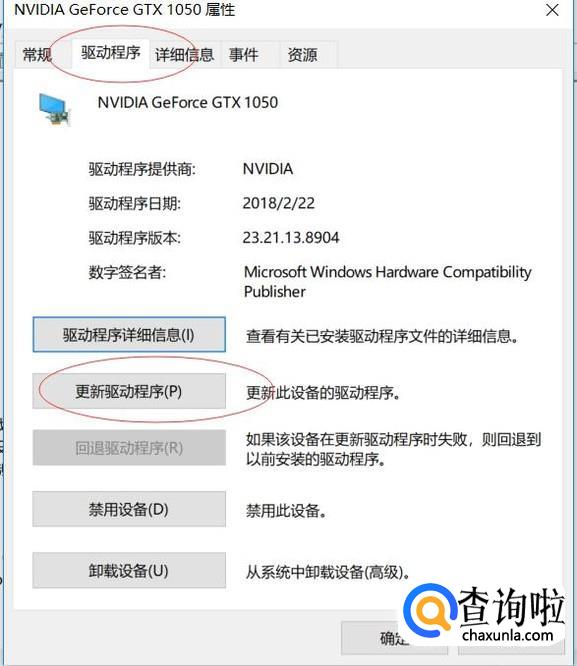Close the GTX 1050 properties dialog
This screenshot has height=666, width=577.
pos(552,10)
